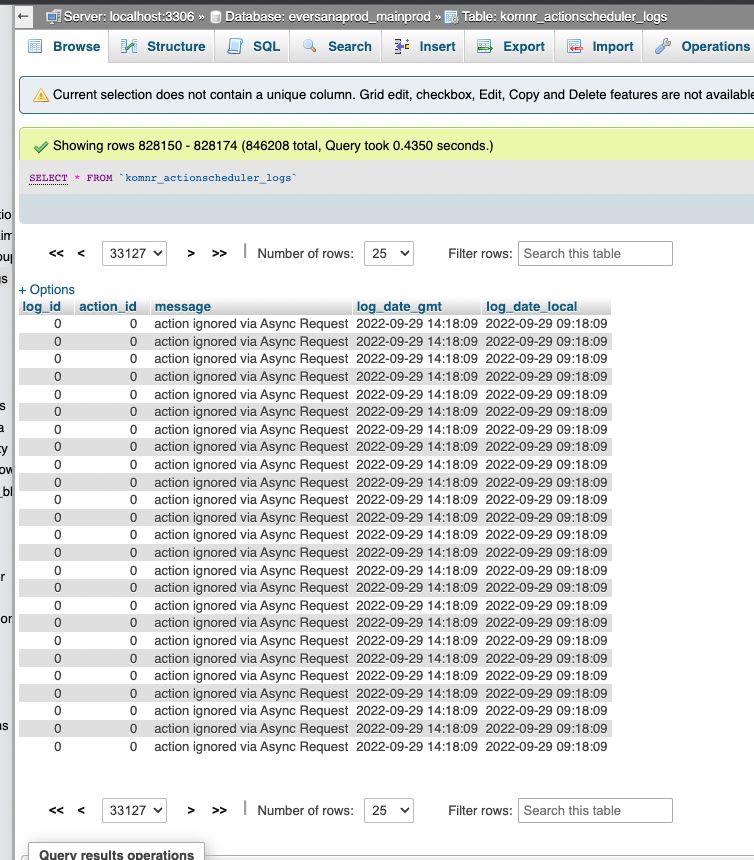Go to the Search tab

coord(337,47)
